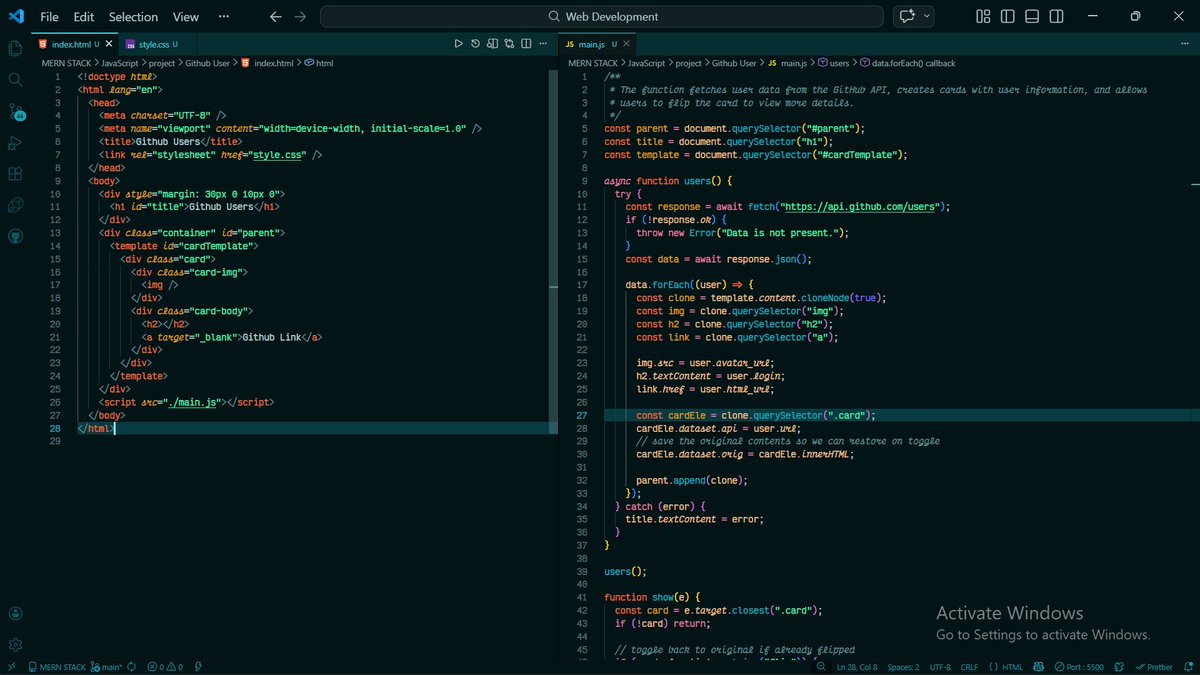The width and height of the screenshot is (1200, 675).
Task: Open the Extensions view
Action: point(15,174)
